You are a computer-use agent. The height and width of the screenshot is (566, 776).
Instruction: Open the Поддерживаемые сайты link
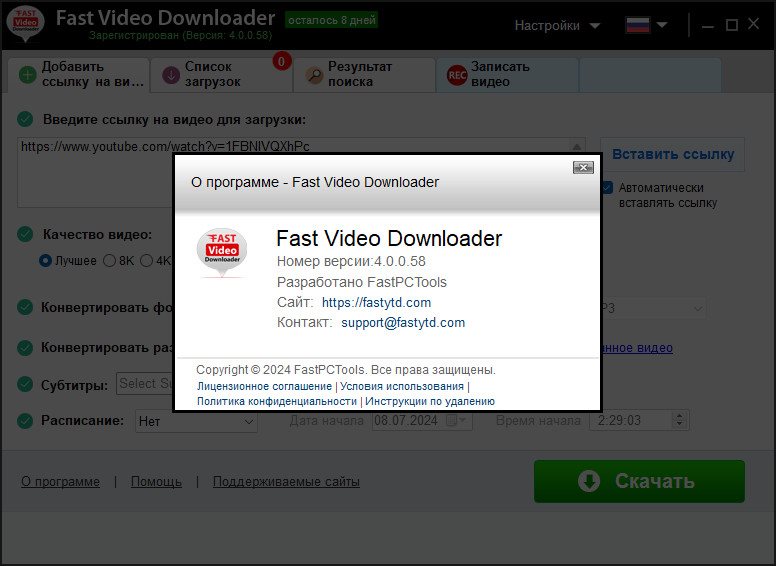coord(286,481)
